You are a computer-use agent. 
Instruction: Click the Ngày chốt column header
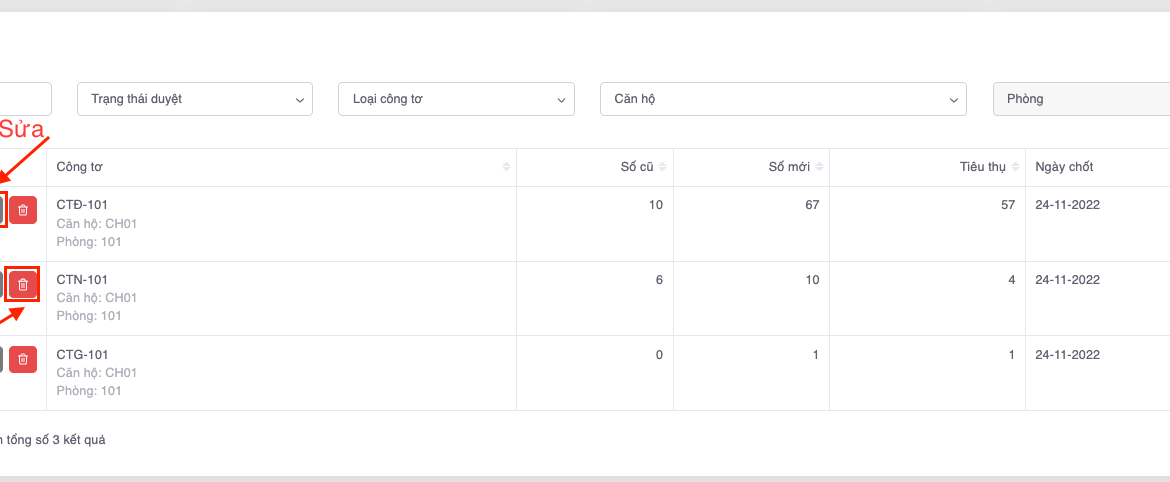coord(1068,166)
